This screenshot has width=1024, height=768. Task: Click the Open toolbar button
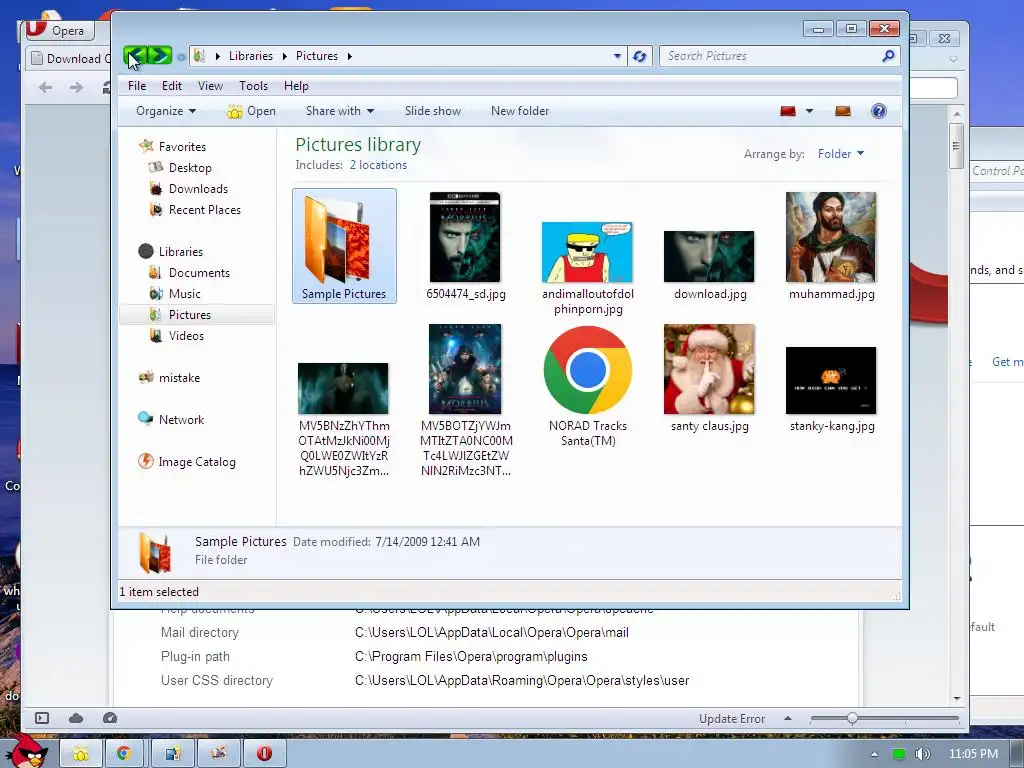pos(251,111)
